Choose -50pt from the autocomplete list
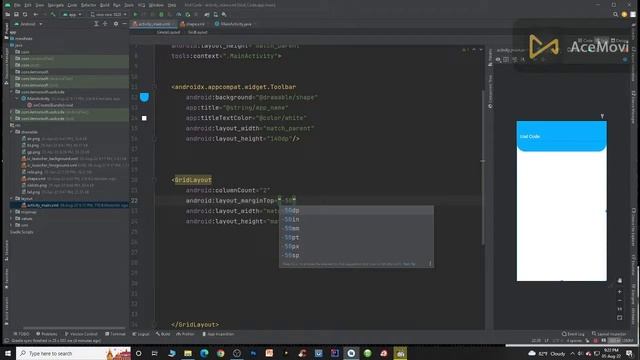This screenshot has height=360, width=640. [356, 237]
